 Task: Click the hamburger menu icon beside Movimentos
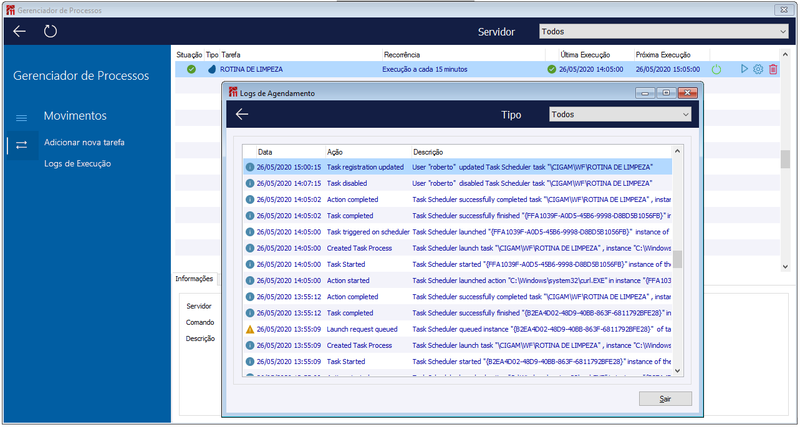tap(21, 118)
